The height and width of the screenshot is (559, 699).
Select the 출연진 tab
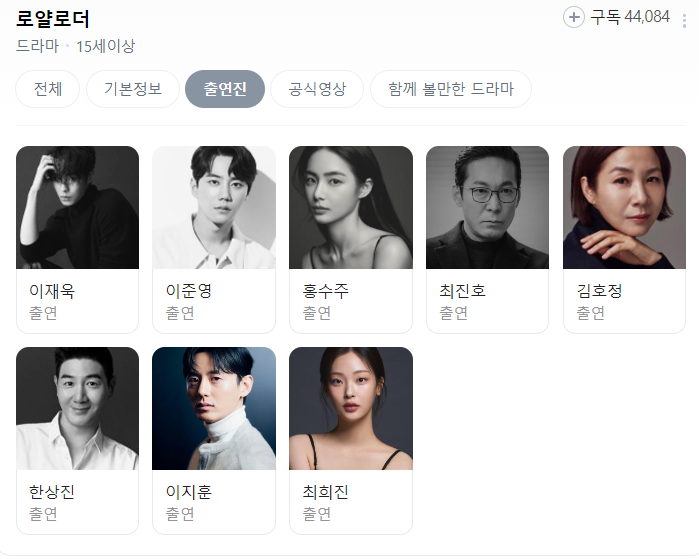pyautogui.click(x=225, y=89)
